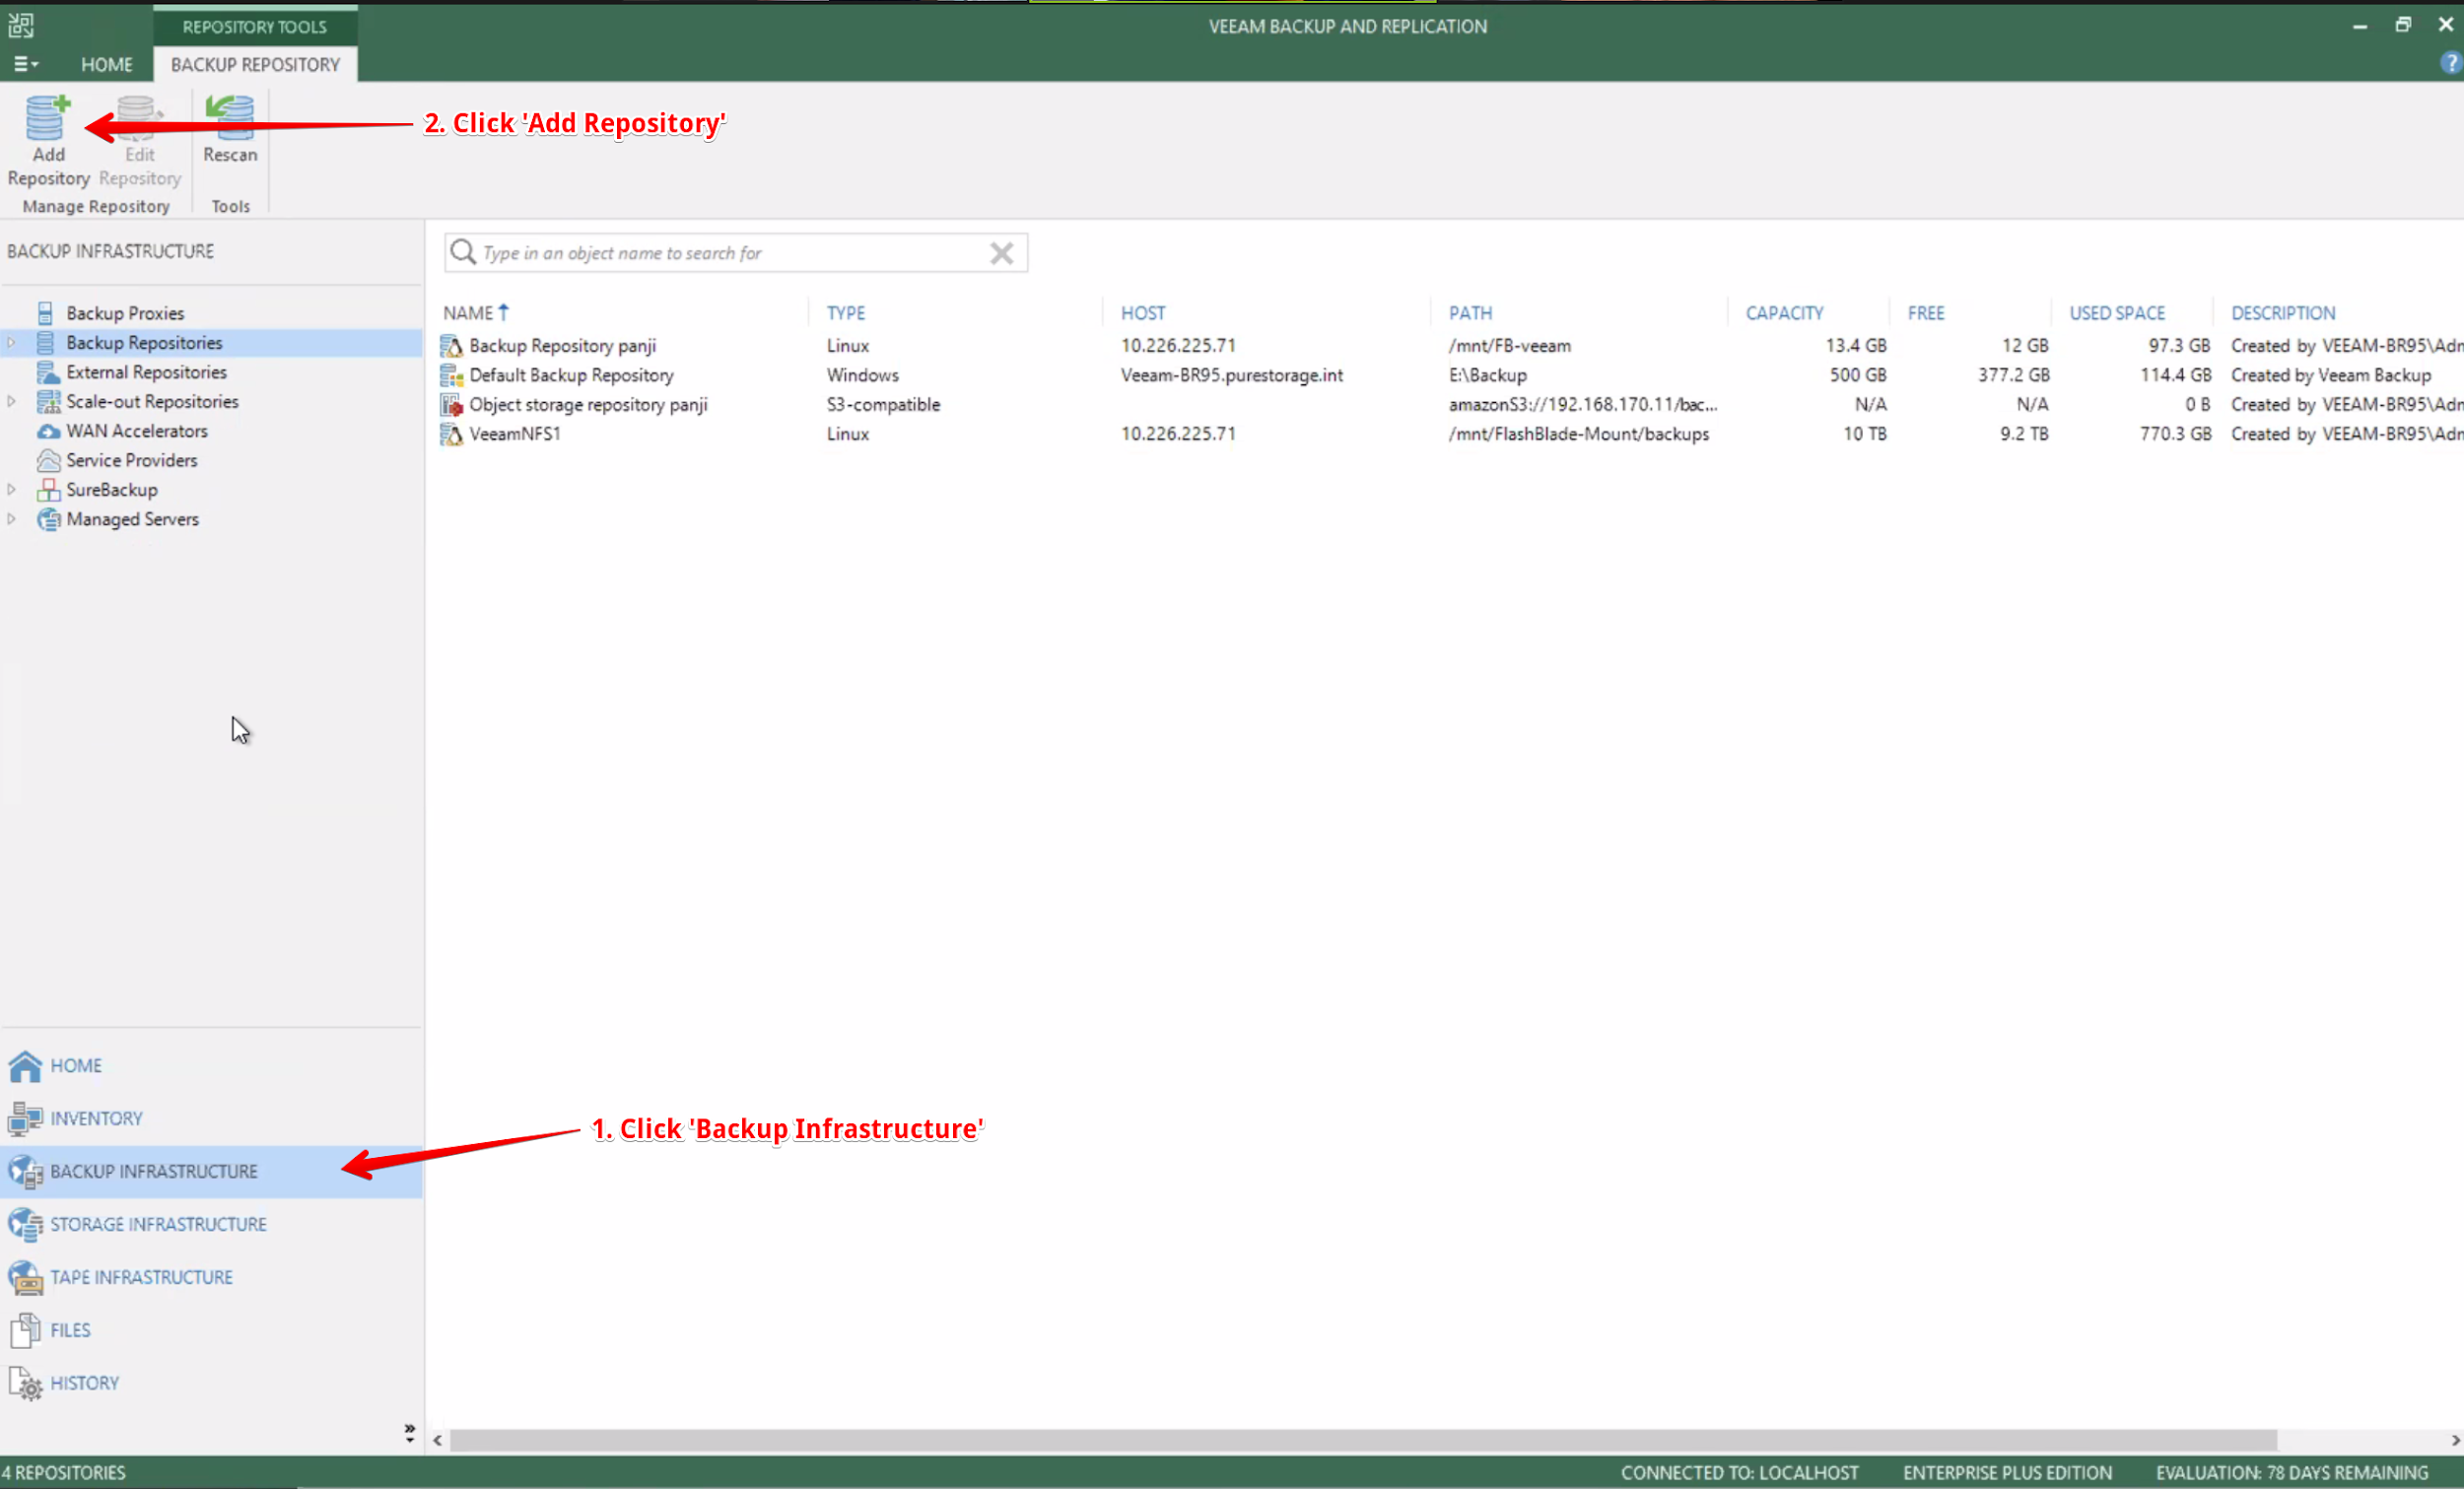Viewport: 2464px width, 1489px height.
Task: Click the WAN Accelerators cloud icon
Action: pos(48,431)
